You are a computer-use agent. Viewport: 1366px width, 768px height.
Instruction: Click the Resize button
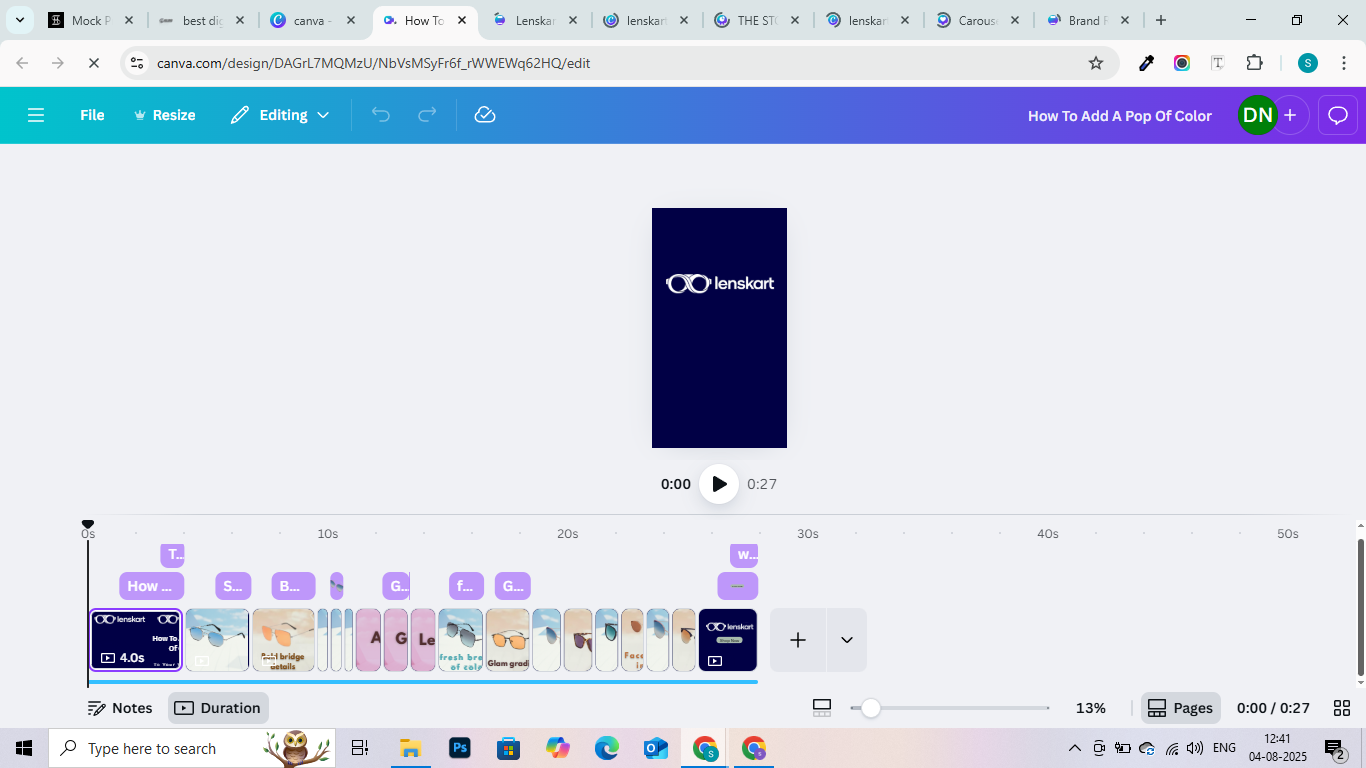pos(165,115)
